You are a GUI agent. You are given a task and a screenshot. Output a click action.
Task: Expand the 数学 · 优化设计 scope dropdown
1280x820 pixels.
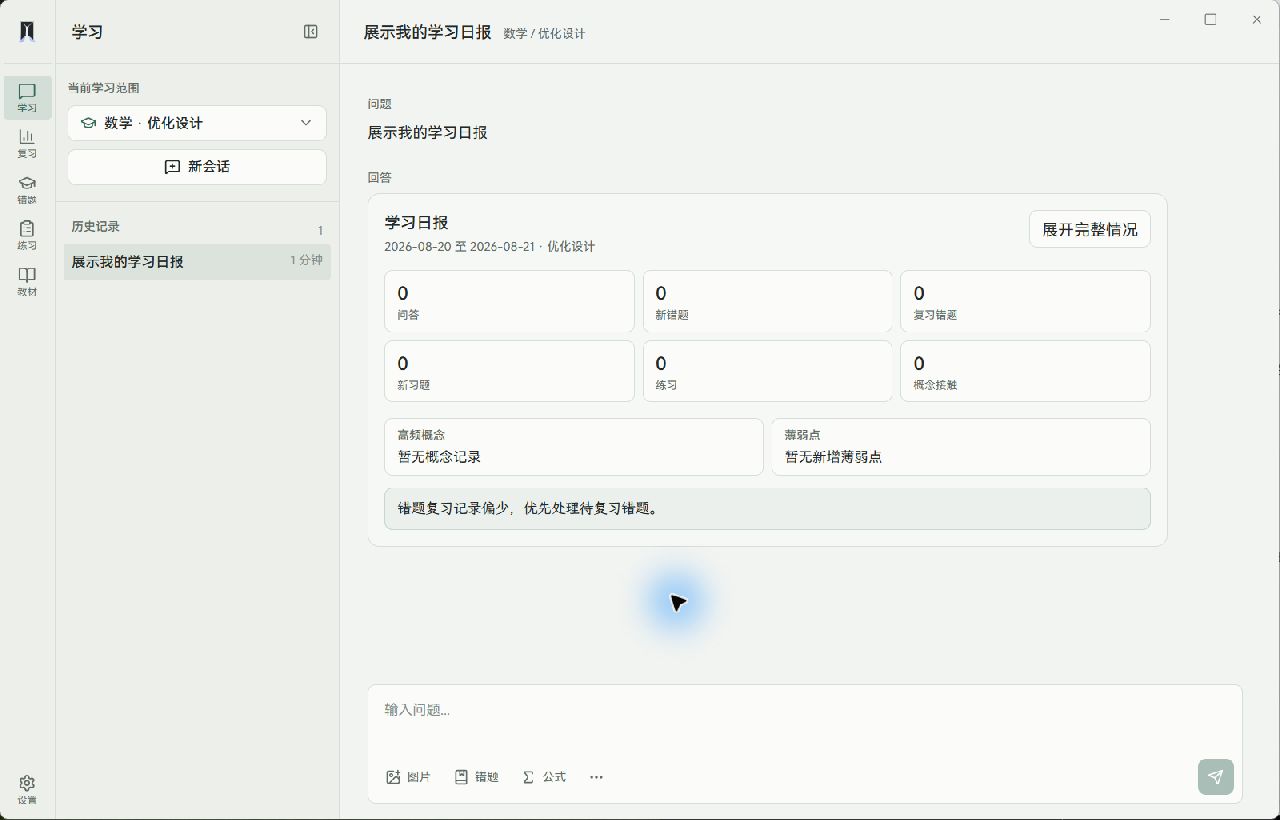(x=197, y=123)
